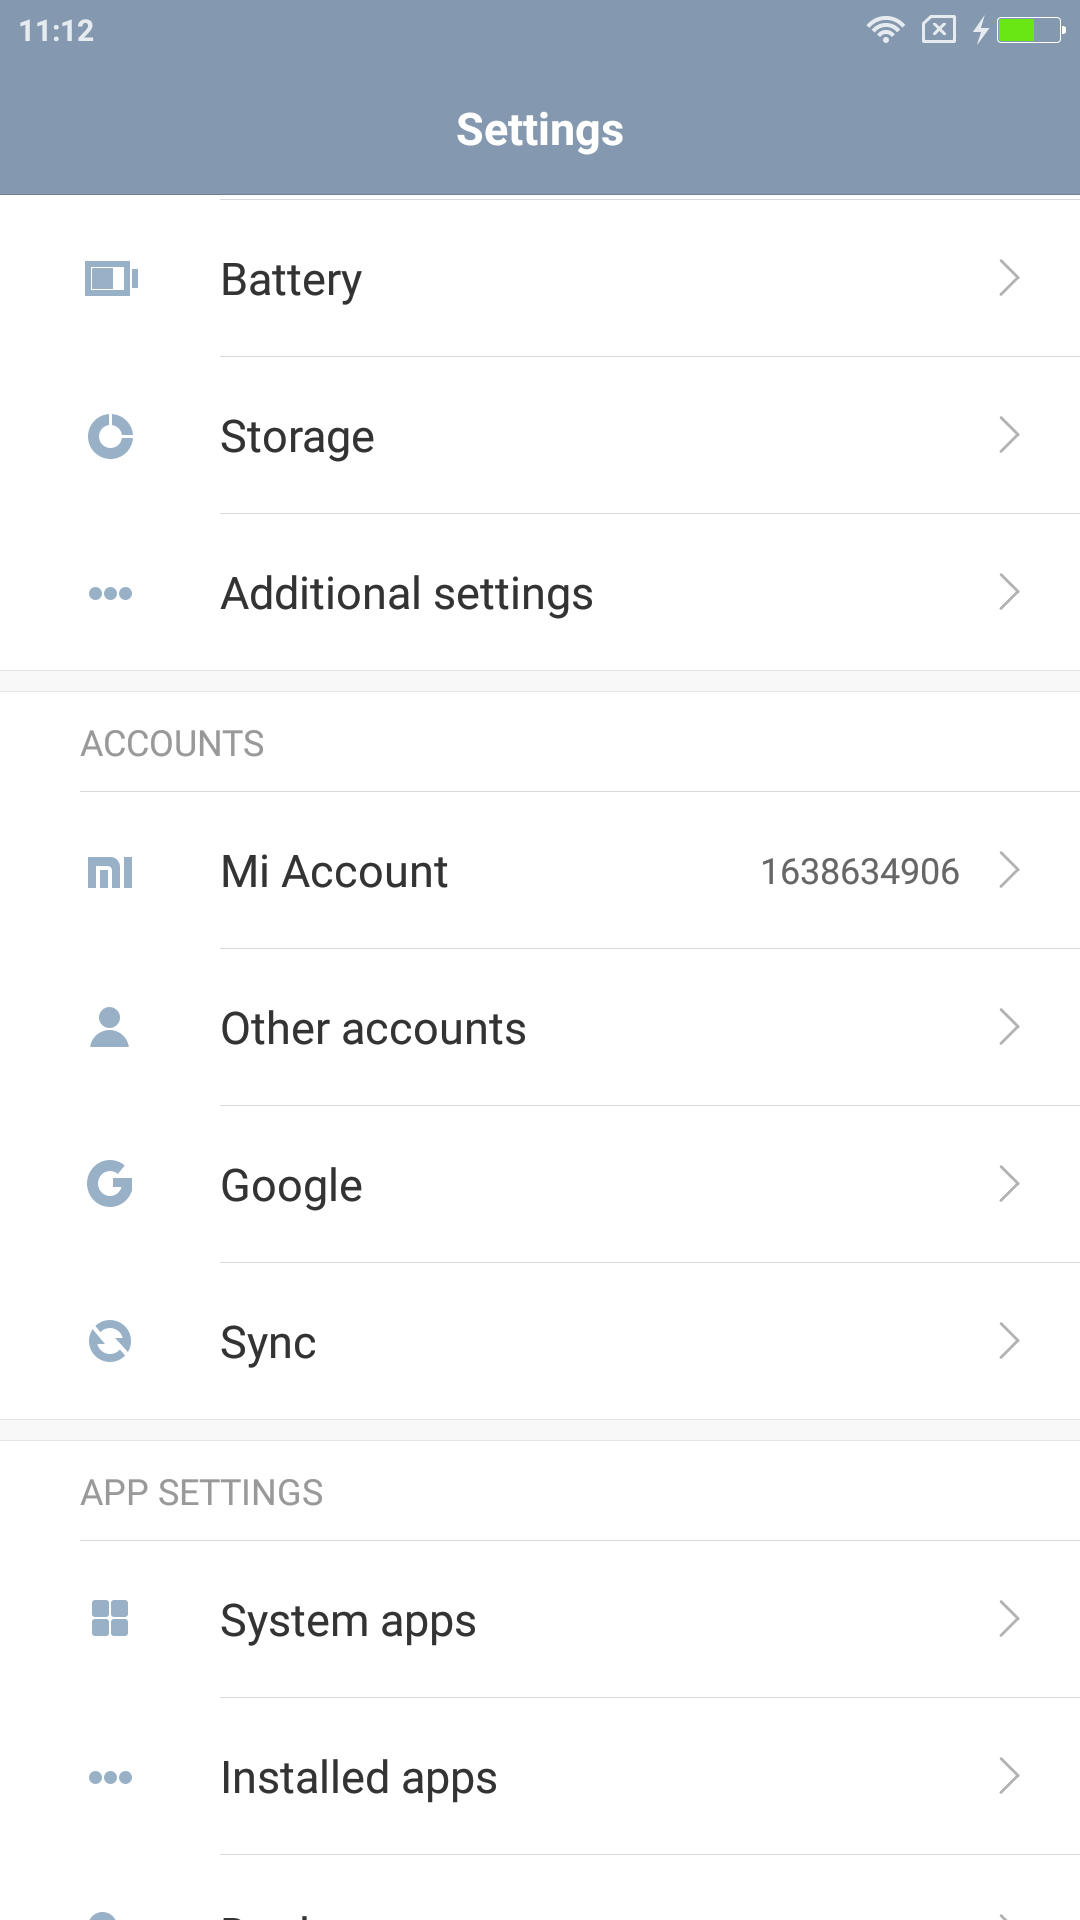Tap the Mi Account number 1638634906
The height and width of the screenshot is (1920, 1080).
860,872
